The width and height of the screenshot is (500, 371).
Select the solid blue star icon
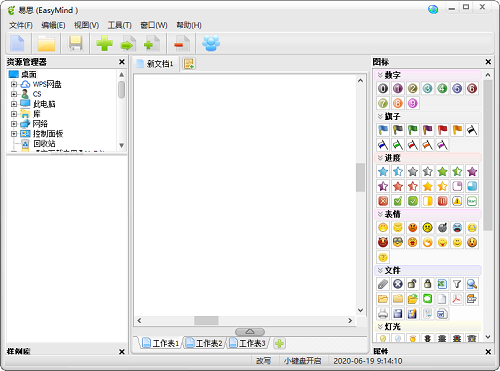click(383, 171)
